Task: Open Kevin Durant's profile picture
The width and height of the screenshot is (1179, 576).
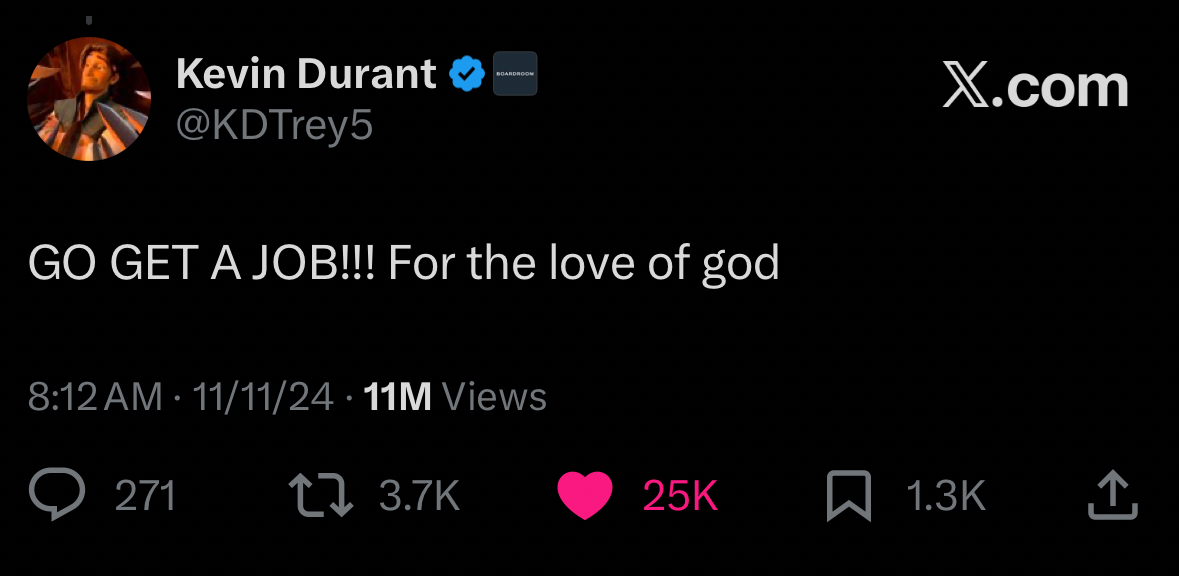Action: click(x=89, y=99)
